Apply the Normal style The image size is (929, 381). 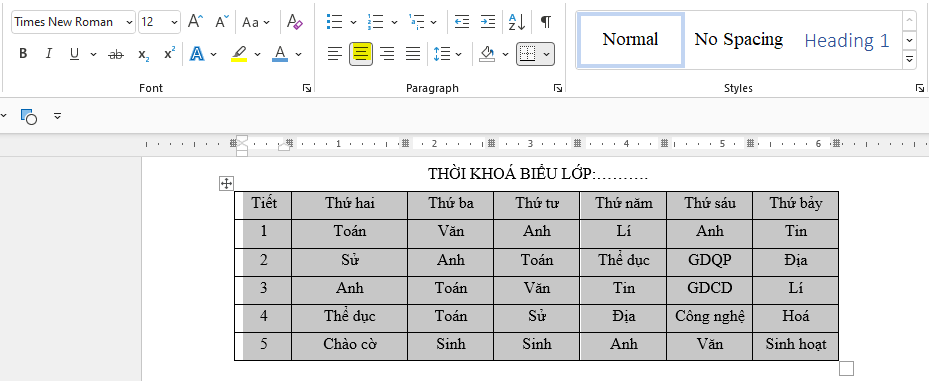[630, 40]
